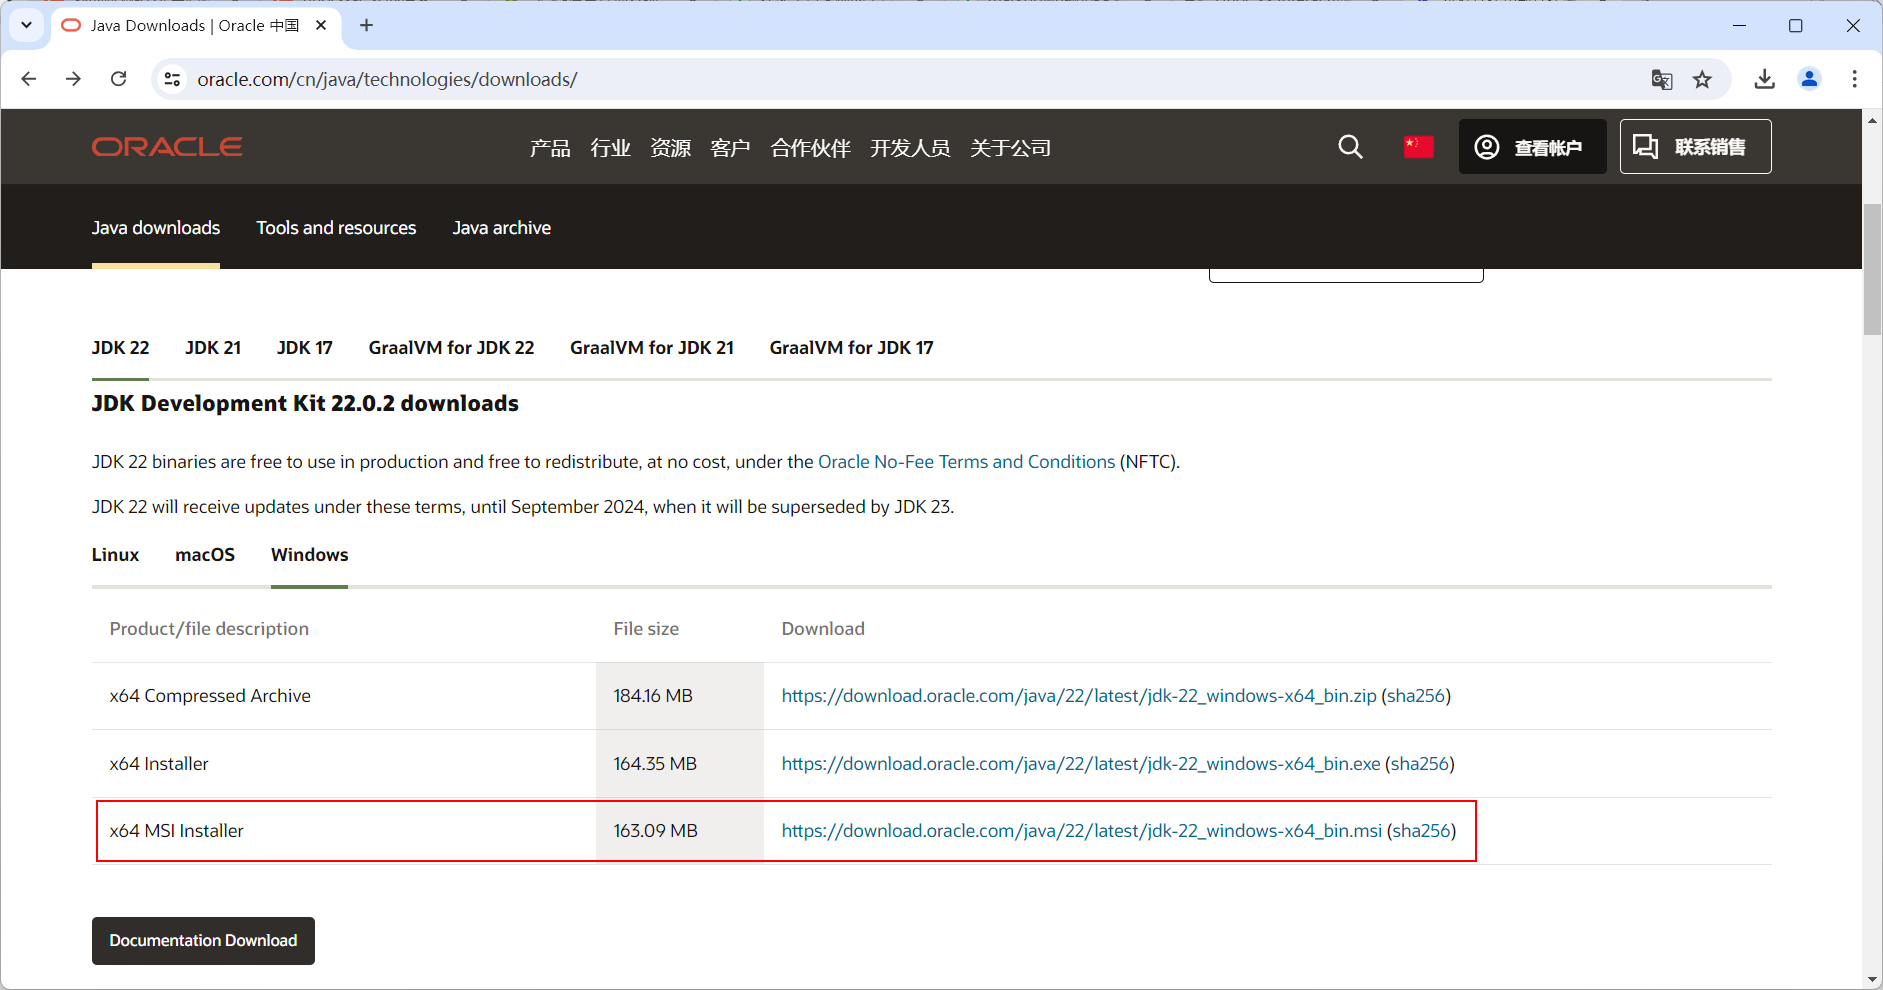Switch to the JDK 22 tab
The height and width of the screenshot is (990, 1883).
point(120,348)
